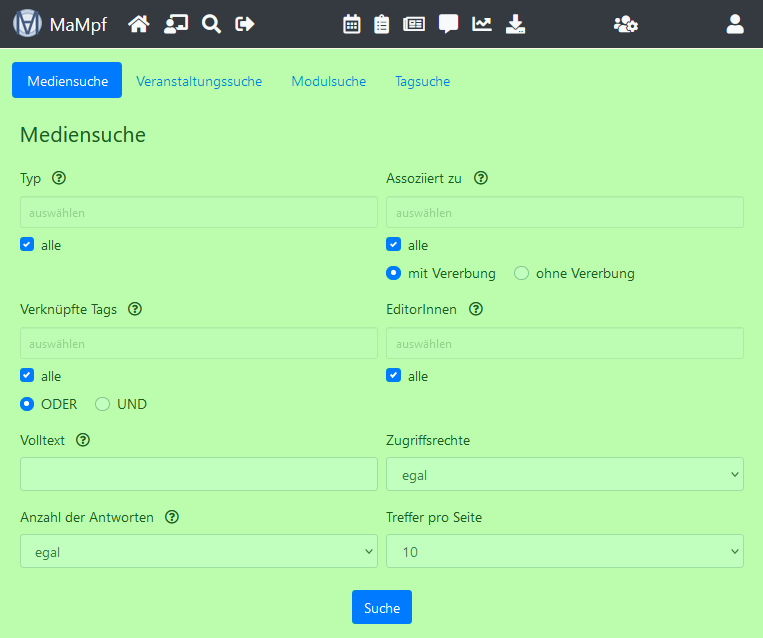This screenshot has width=763, height=638.
Task: Click the help icon next to Volltext
Action: [83, 440]
